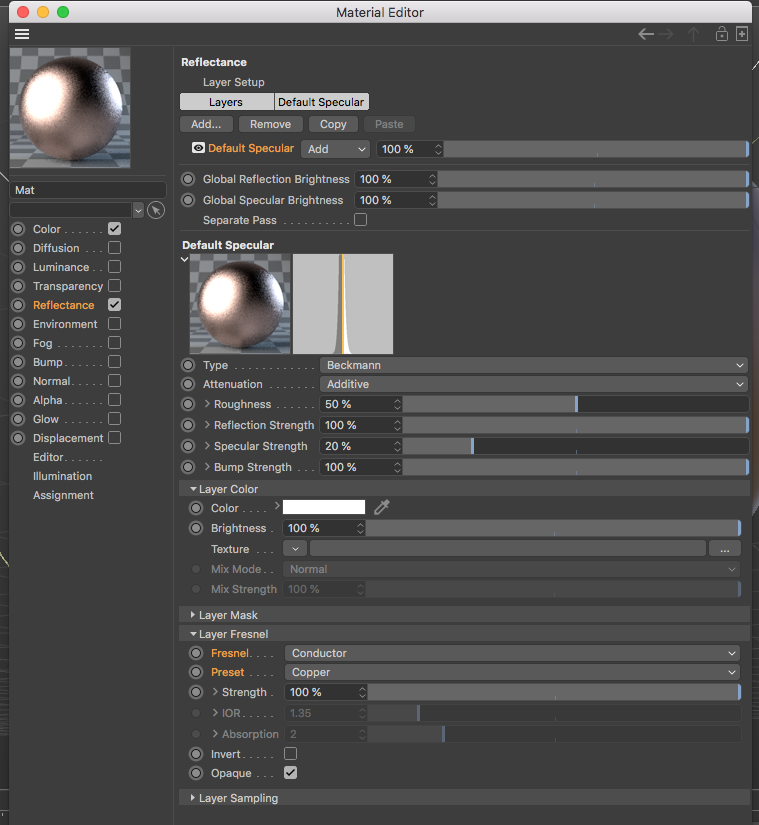Select the Layers tab

pyautogui.click(x=226, y=102)
